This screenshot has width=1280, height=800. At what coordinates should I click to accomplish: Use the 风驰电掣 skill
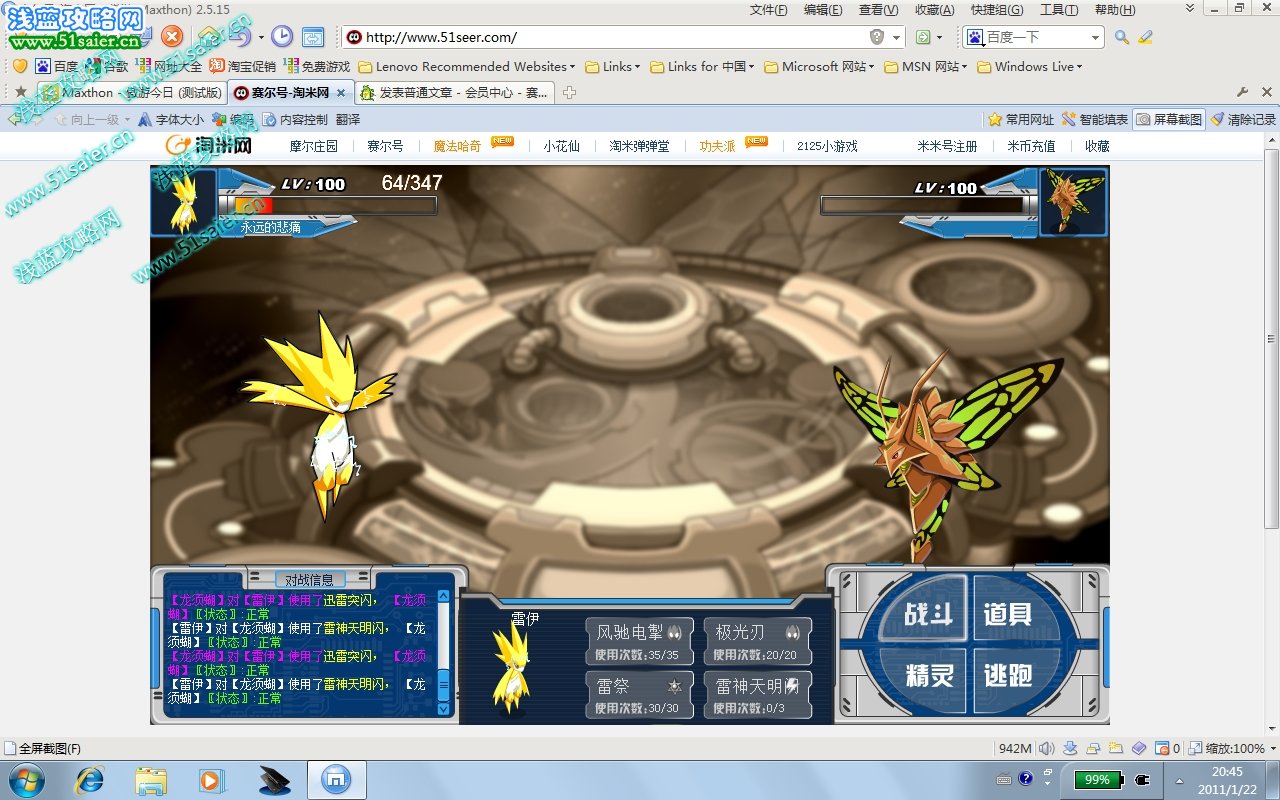[x=639, y=641]
